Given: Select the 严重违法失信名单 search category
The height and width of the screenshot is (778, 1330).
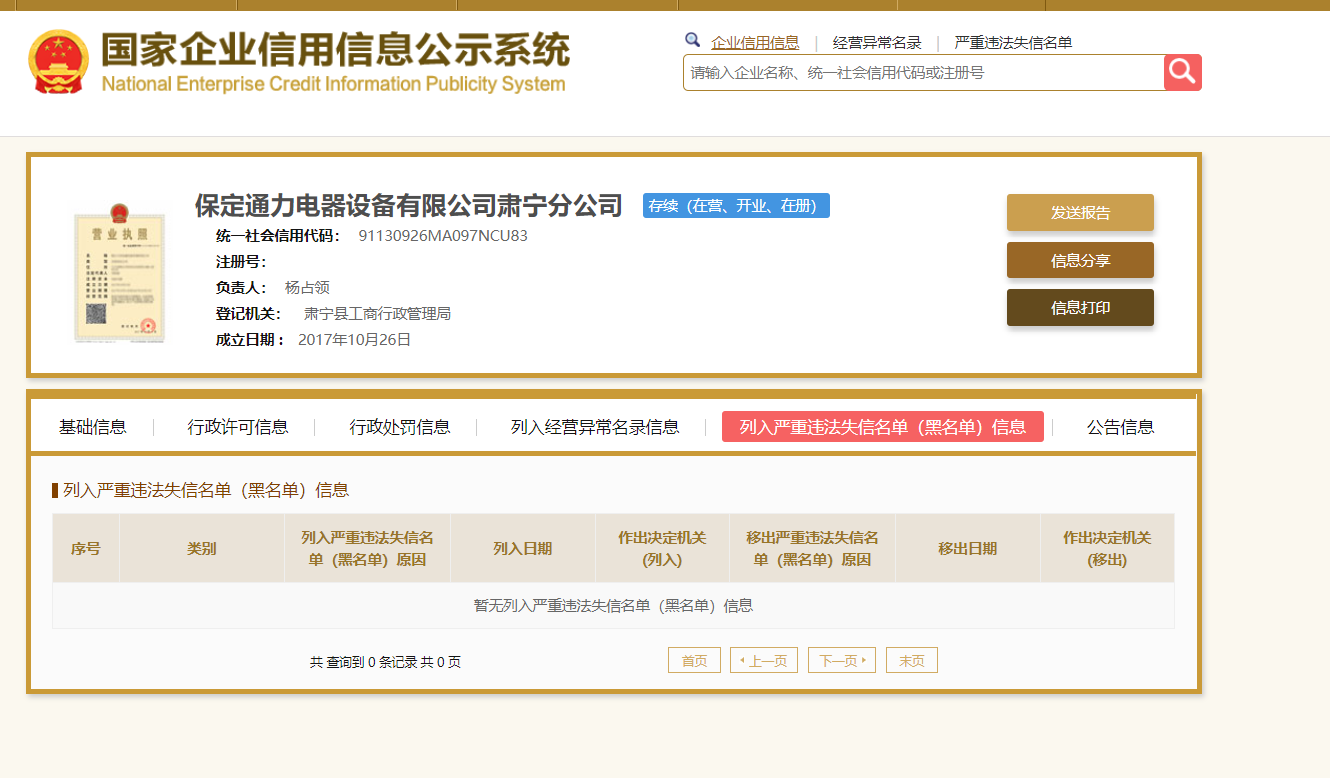Looking at the screenshot, I should [x=1013, y=42].
